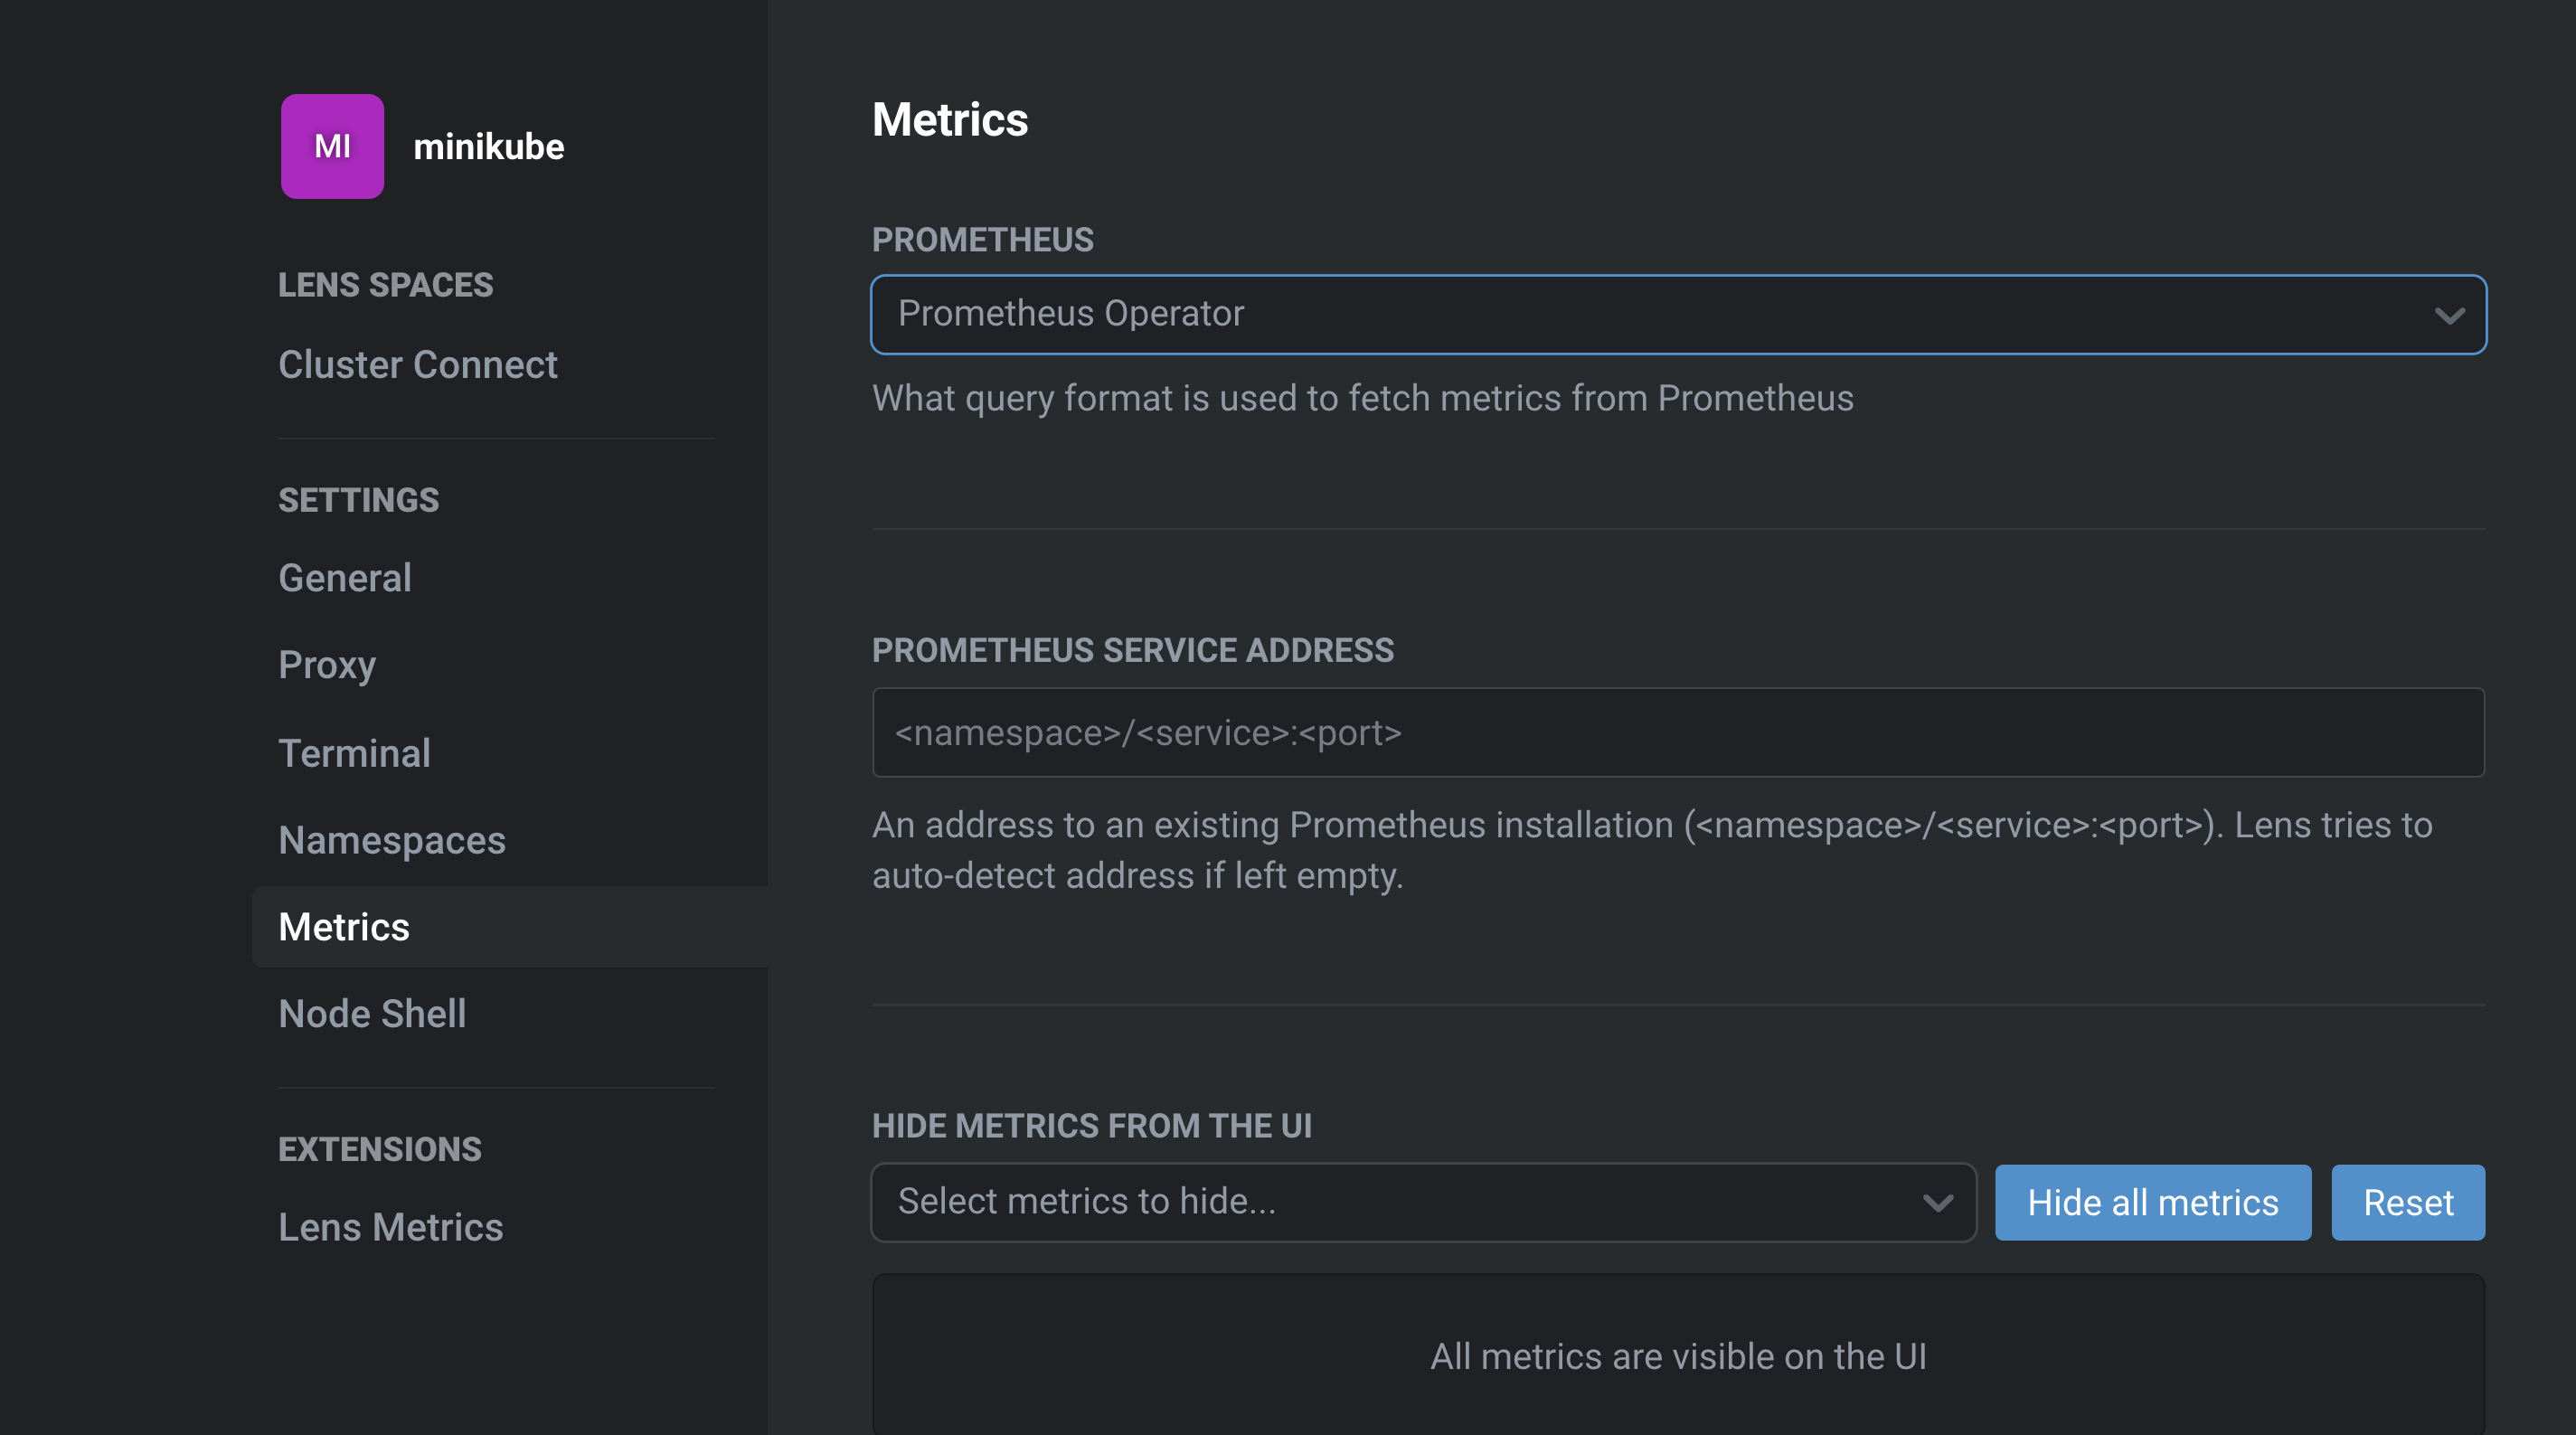The width and height of the screenshot is (2576, 1435).
Task: Open the Terminal settings page
Action: pos(354,753)
